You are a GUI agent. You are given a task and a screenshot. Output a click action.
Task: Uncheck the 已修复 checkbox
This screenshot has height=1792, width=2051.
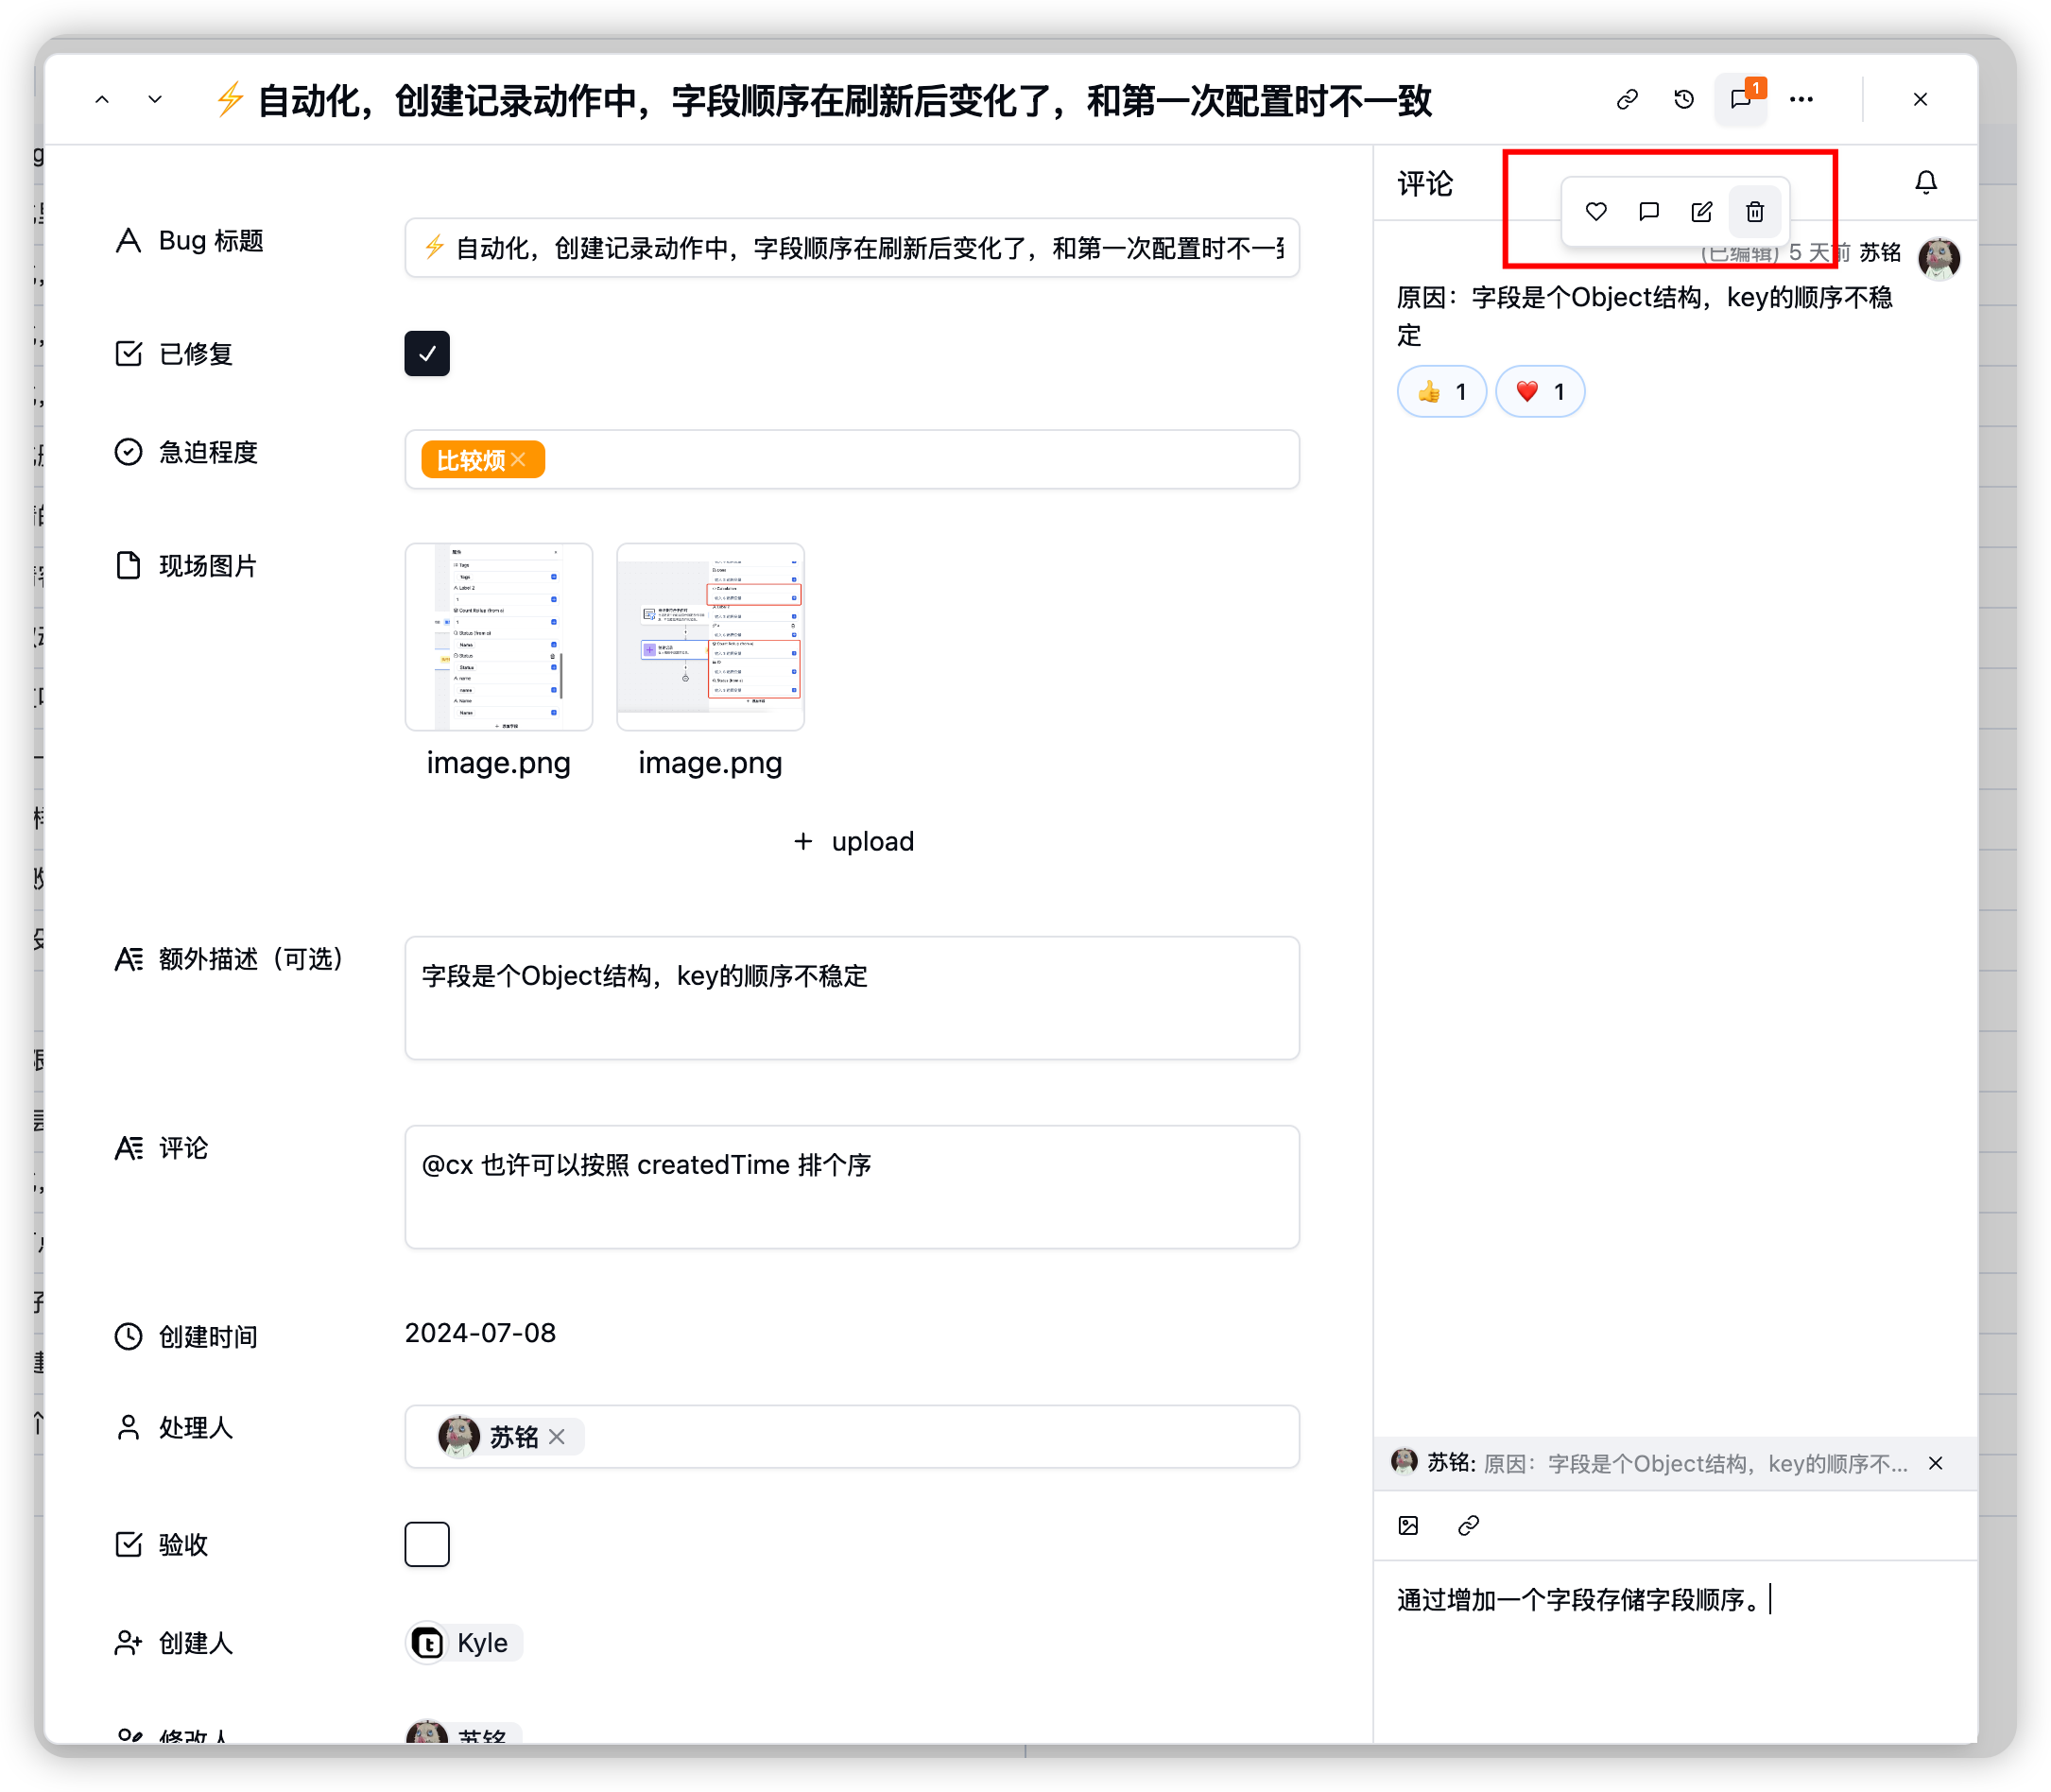[x=427, y=353]
